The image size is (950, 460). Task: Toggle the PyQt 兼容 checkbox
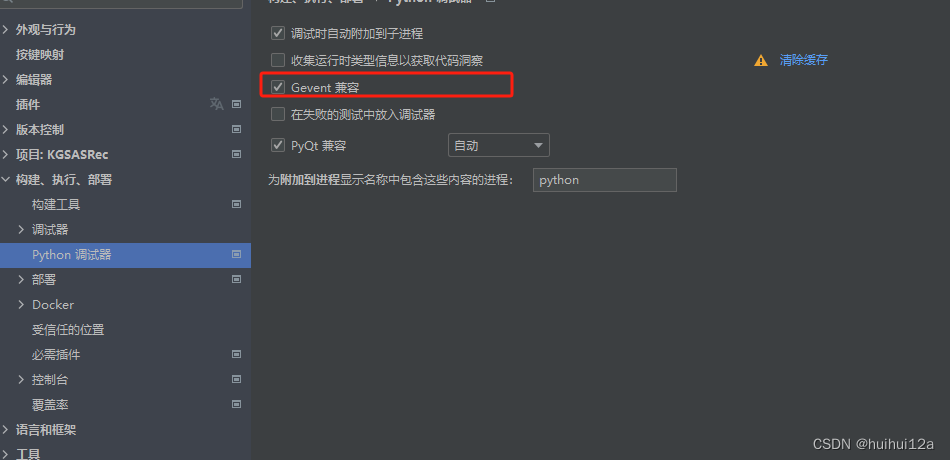point(278,145)
